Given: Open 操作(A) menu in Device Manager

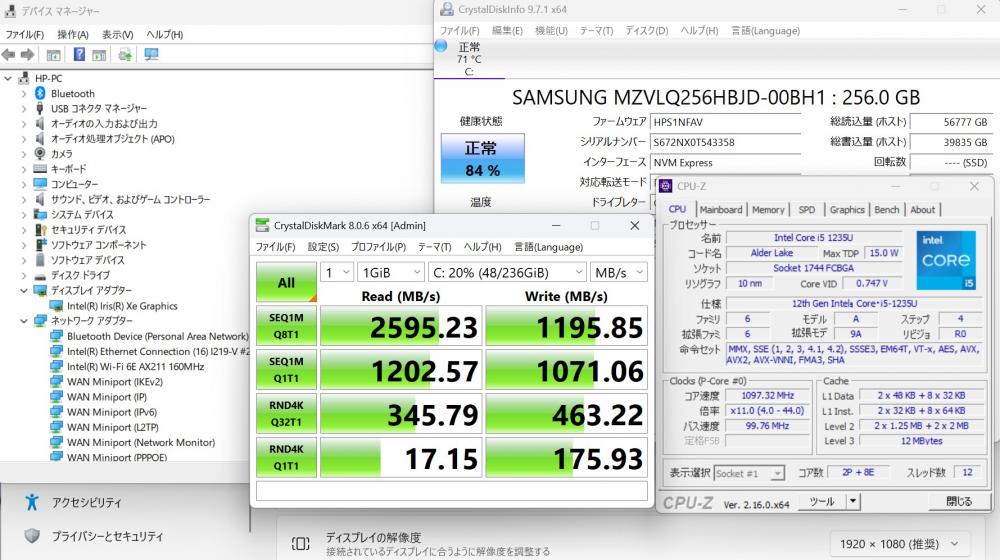Looking at the screenshot, I should click(x=73, y=34).
